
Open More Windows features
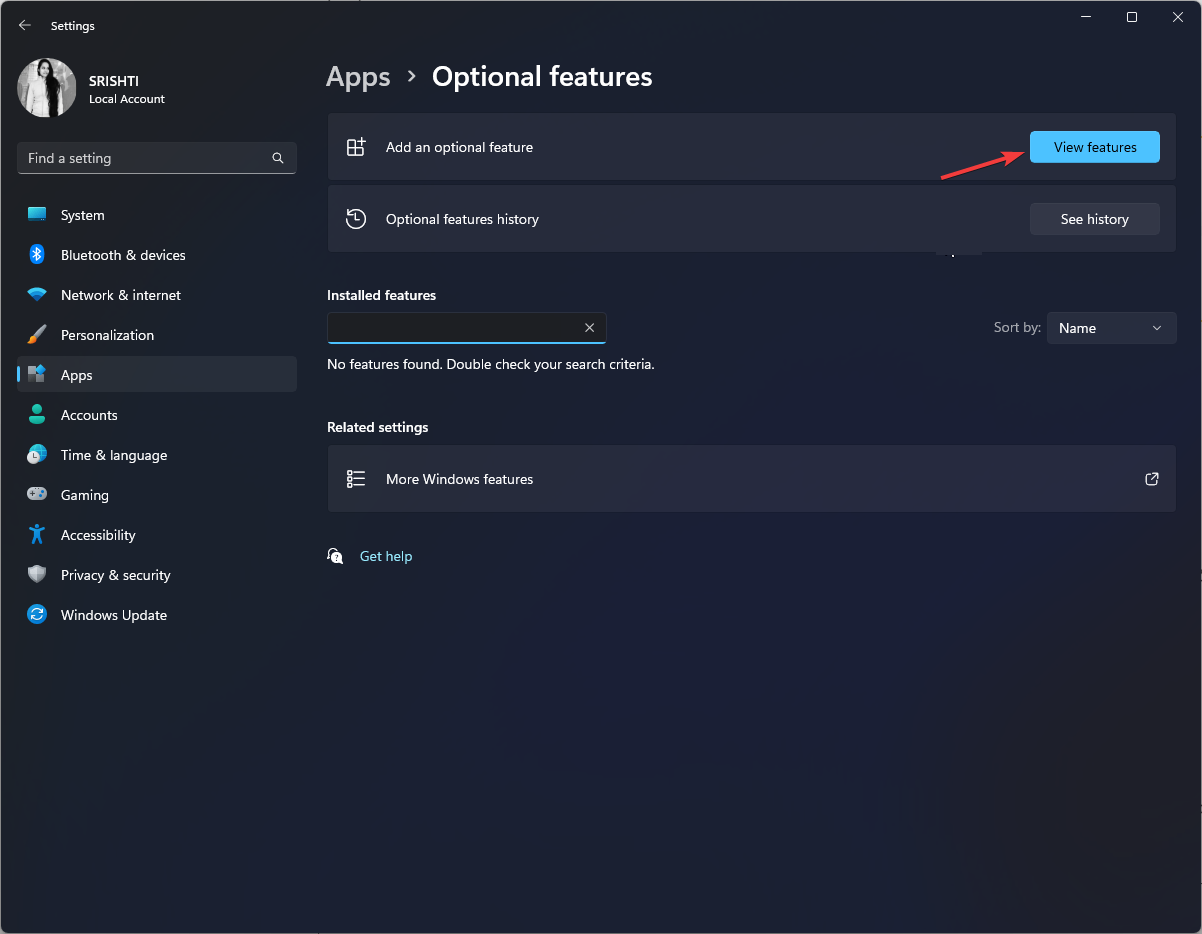[752, 479]
